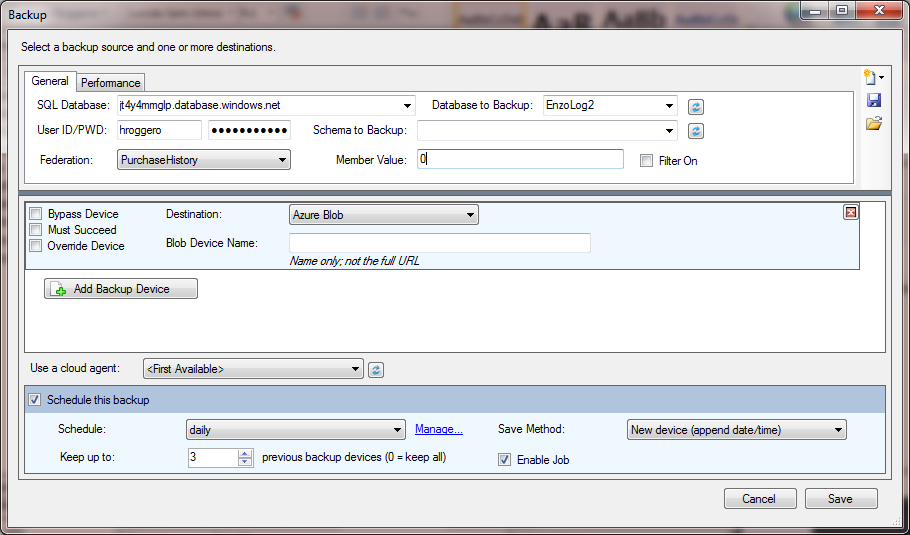Click the new document icon in the right sidebar

tap(869, 77)
